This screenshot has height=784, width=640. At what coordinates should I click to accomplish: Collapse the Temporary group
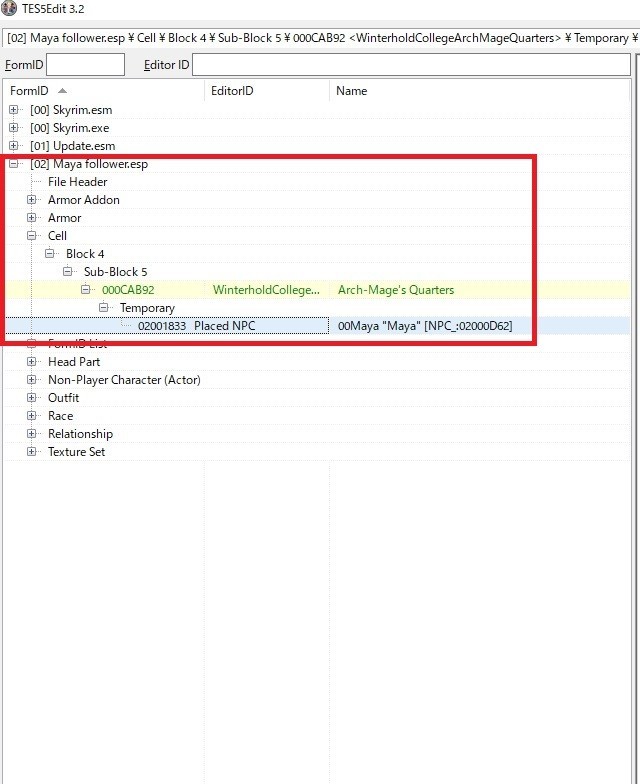click(104, 308)
